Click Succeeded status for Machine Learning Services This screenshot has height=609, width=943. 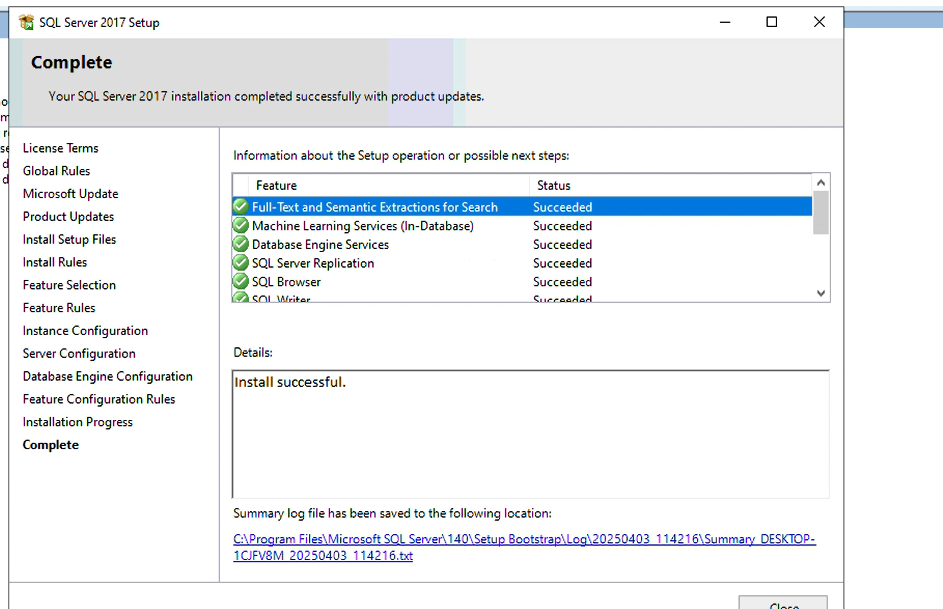pyautogui.click(x=562, y=226)
